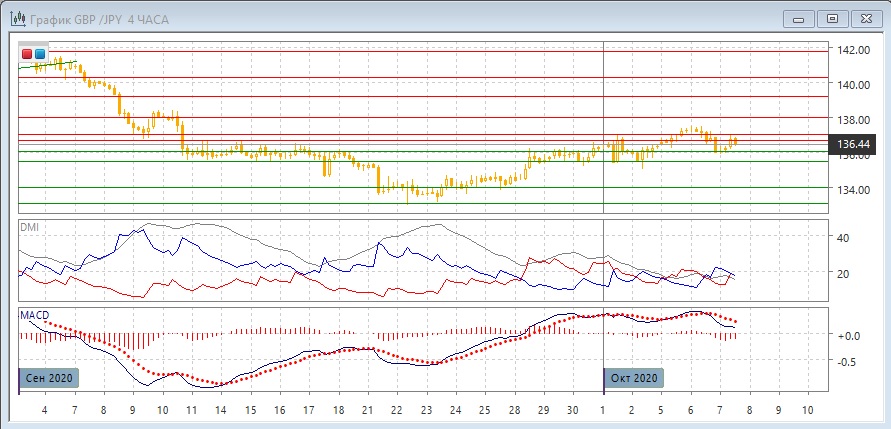Image resolution: width=891 pixels, height=429 pixels.
Task: Click date 28 on the time axis
Action: coord(514,410)
